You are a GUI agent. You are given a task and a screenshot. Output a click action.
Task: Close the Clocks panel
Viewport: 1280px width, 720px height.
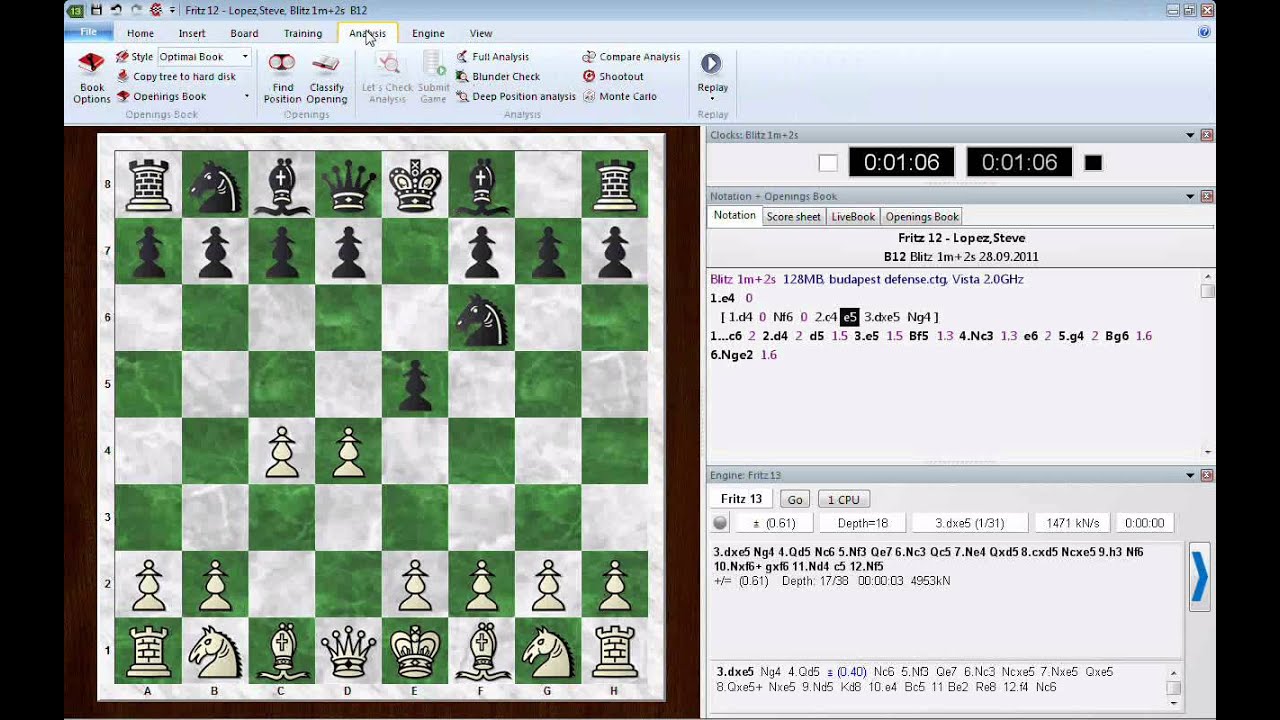[x=1207, y=135]
